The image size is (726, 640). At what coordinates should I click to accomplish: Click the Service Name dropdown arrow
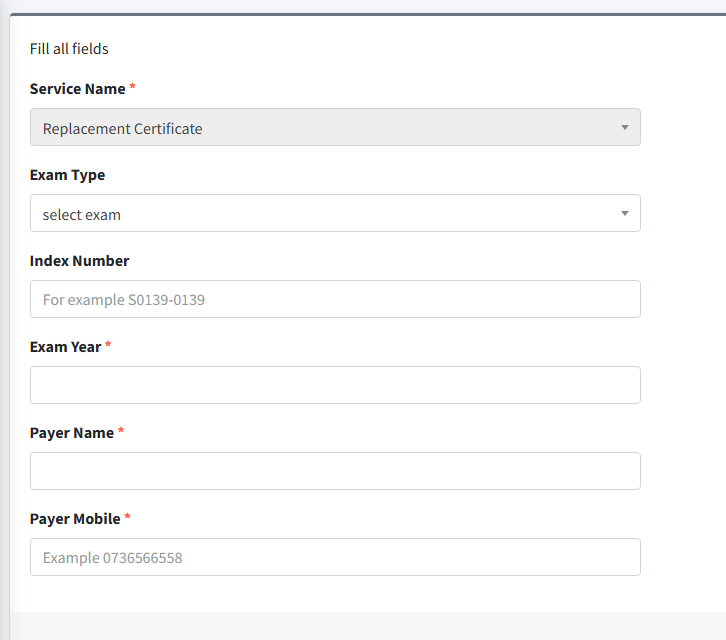[624, 128]
